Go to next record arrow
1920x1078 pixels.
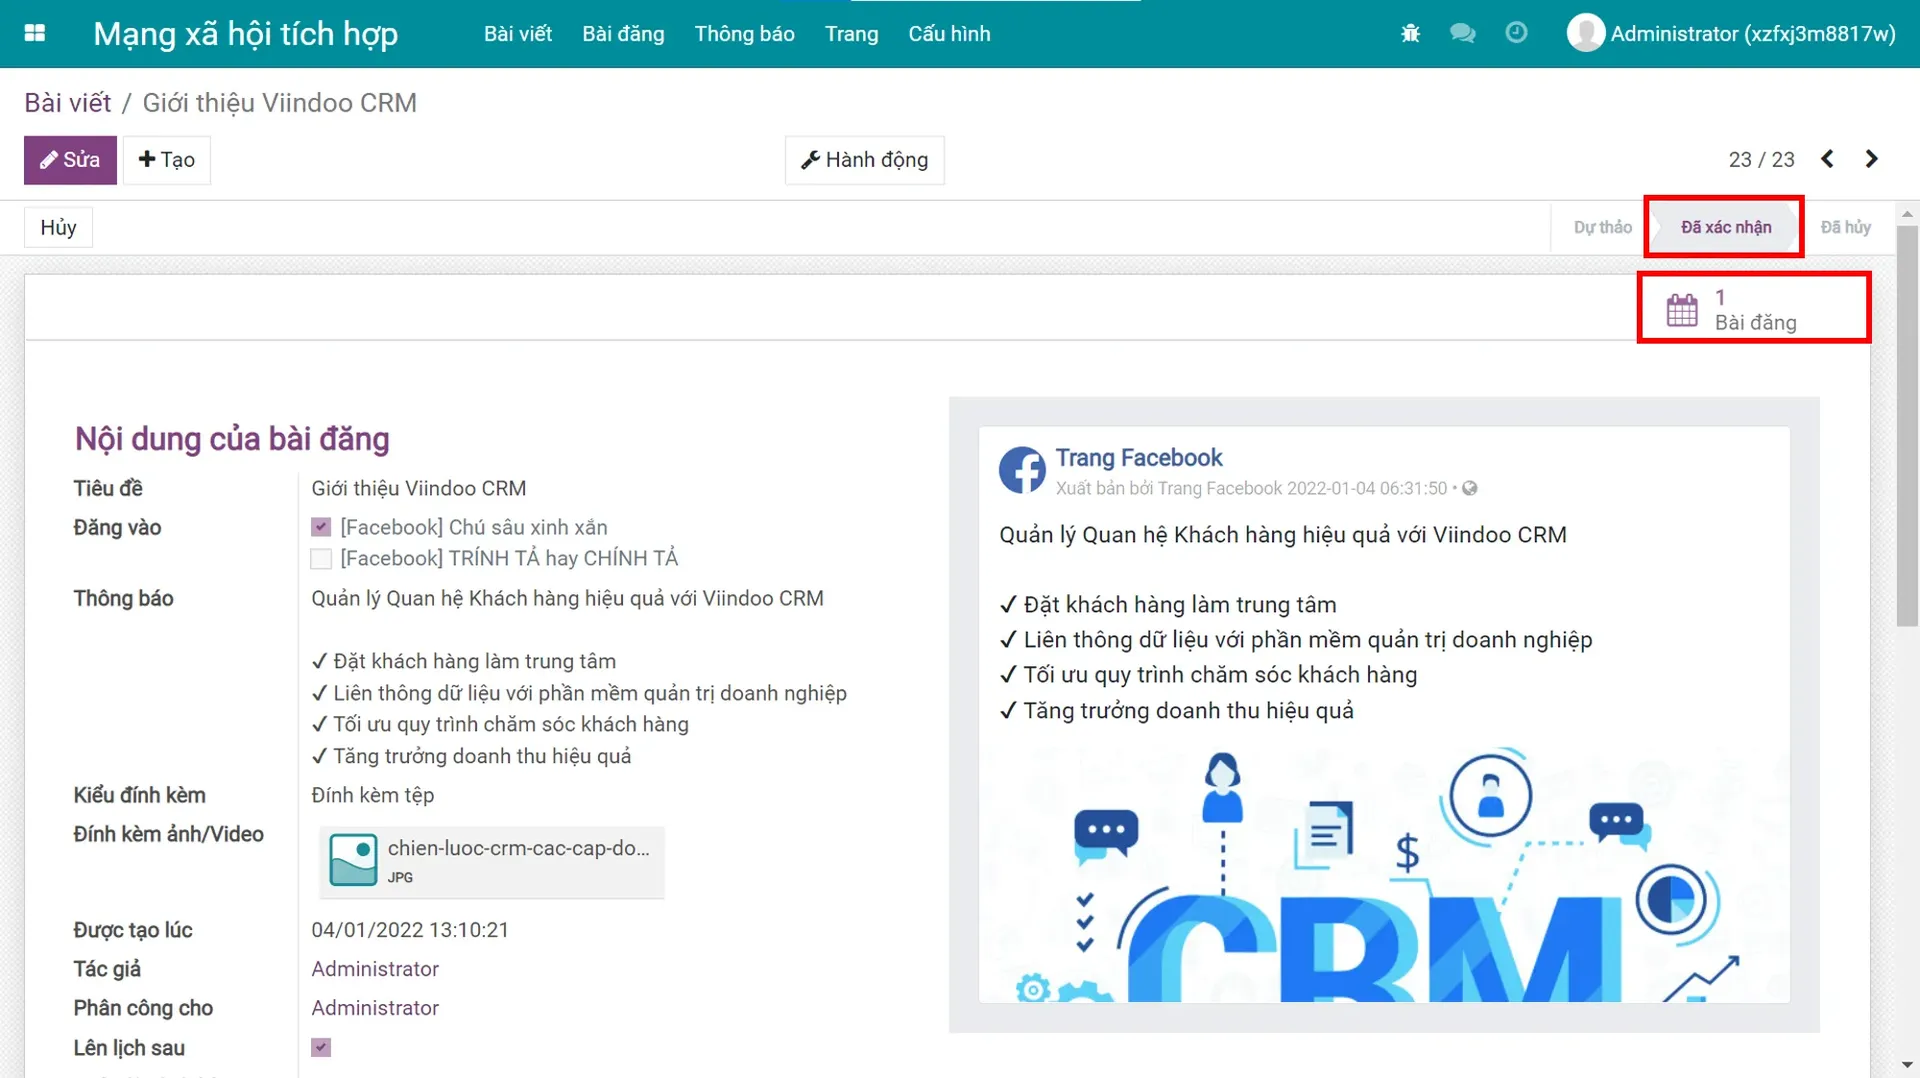[1871, 159]
